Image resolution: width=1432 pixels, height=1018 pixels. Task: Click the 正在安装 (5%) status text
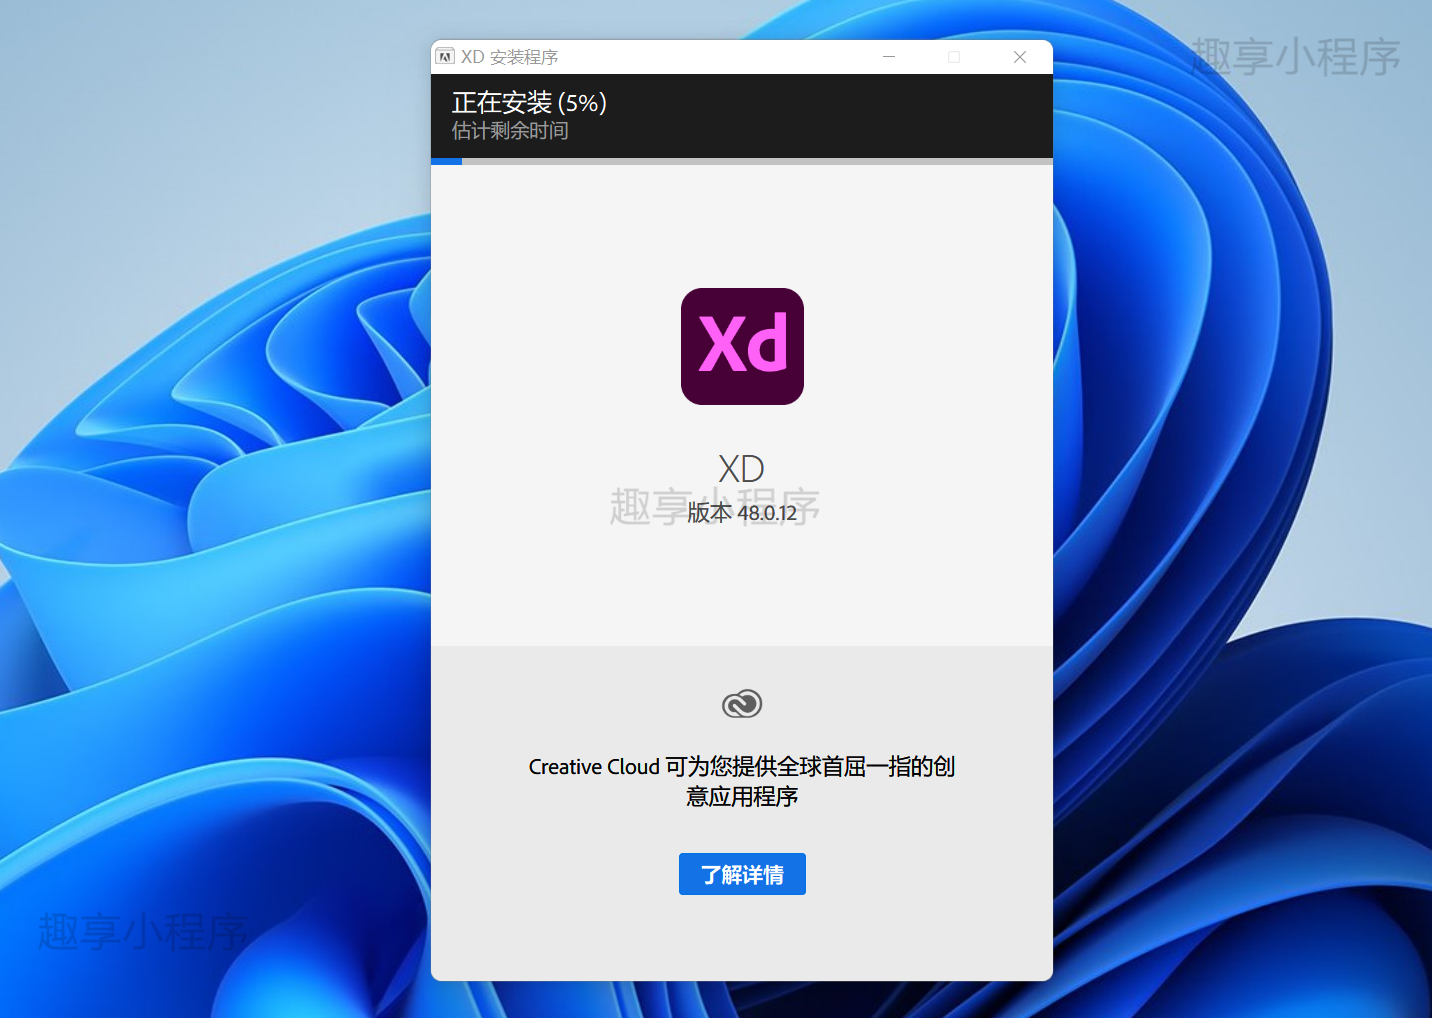pos(529,102)
